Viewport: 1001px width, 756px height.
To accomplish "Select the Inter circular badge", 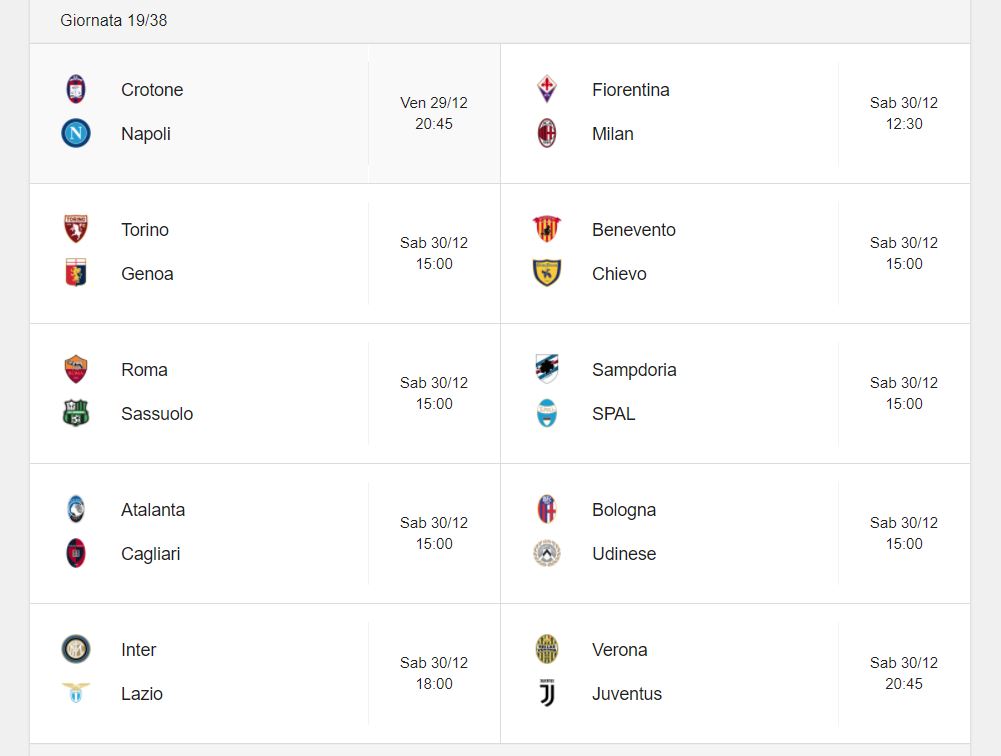I will click(76, 649).
